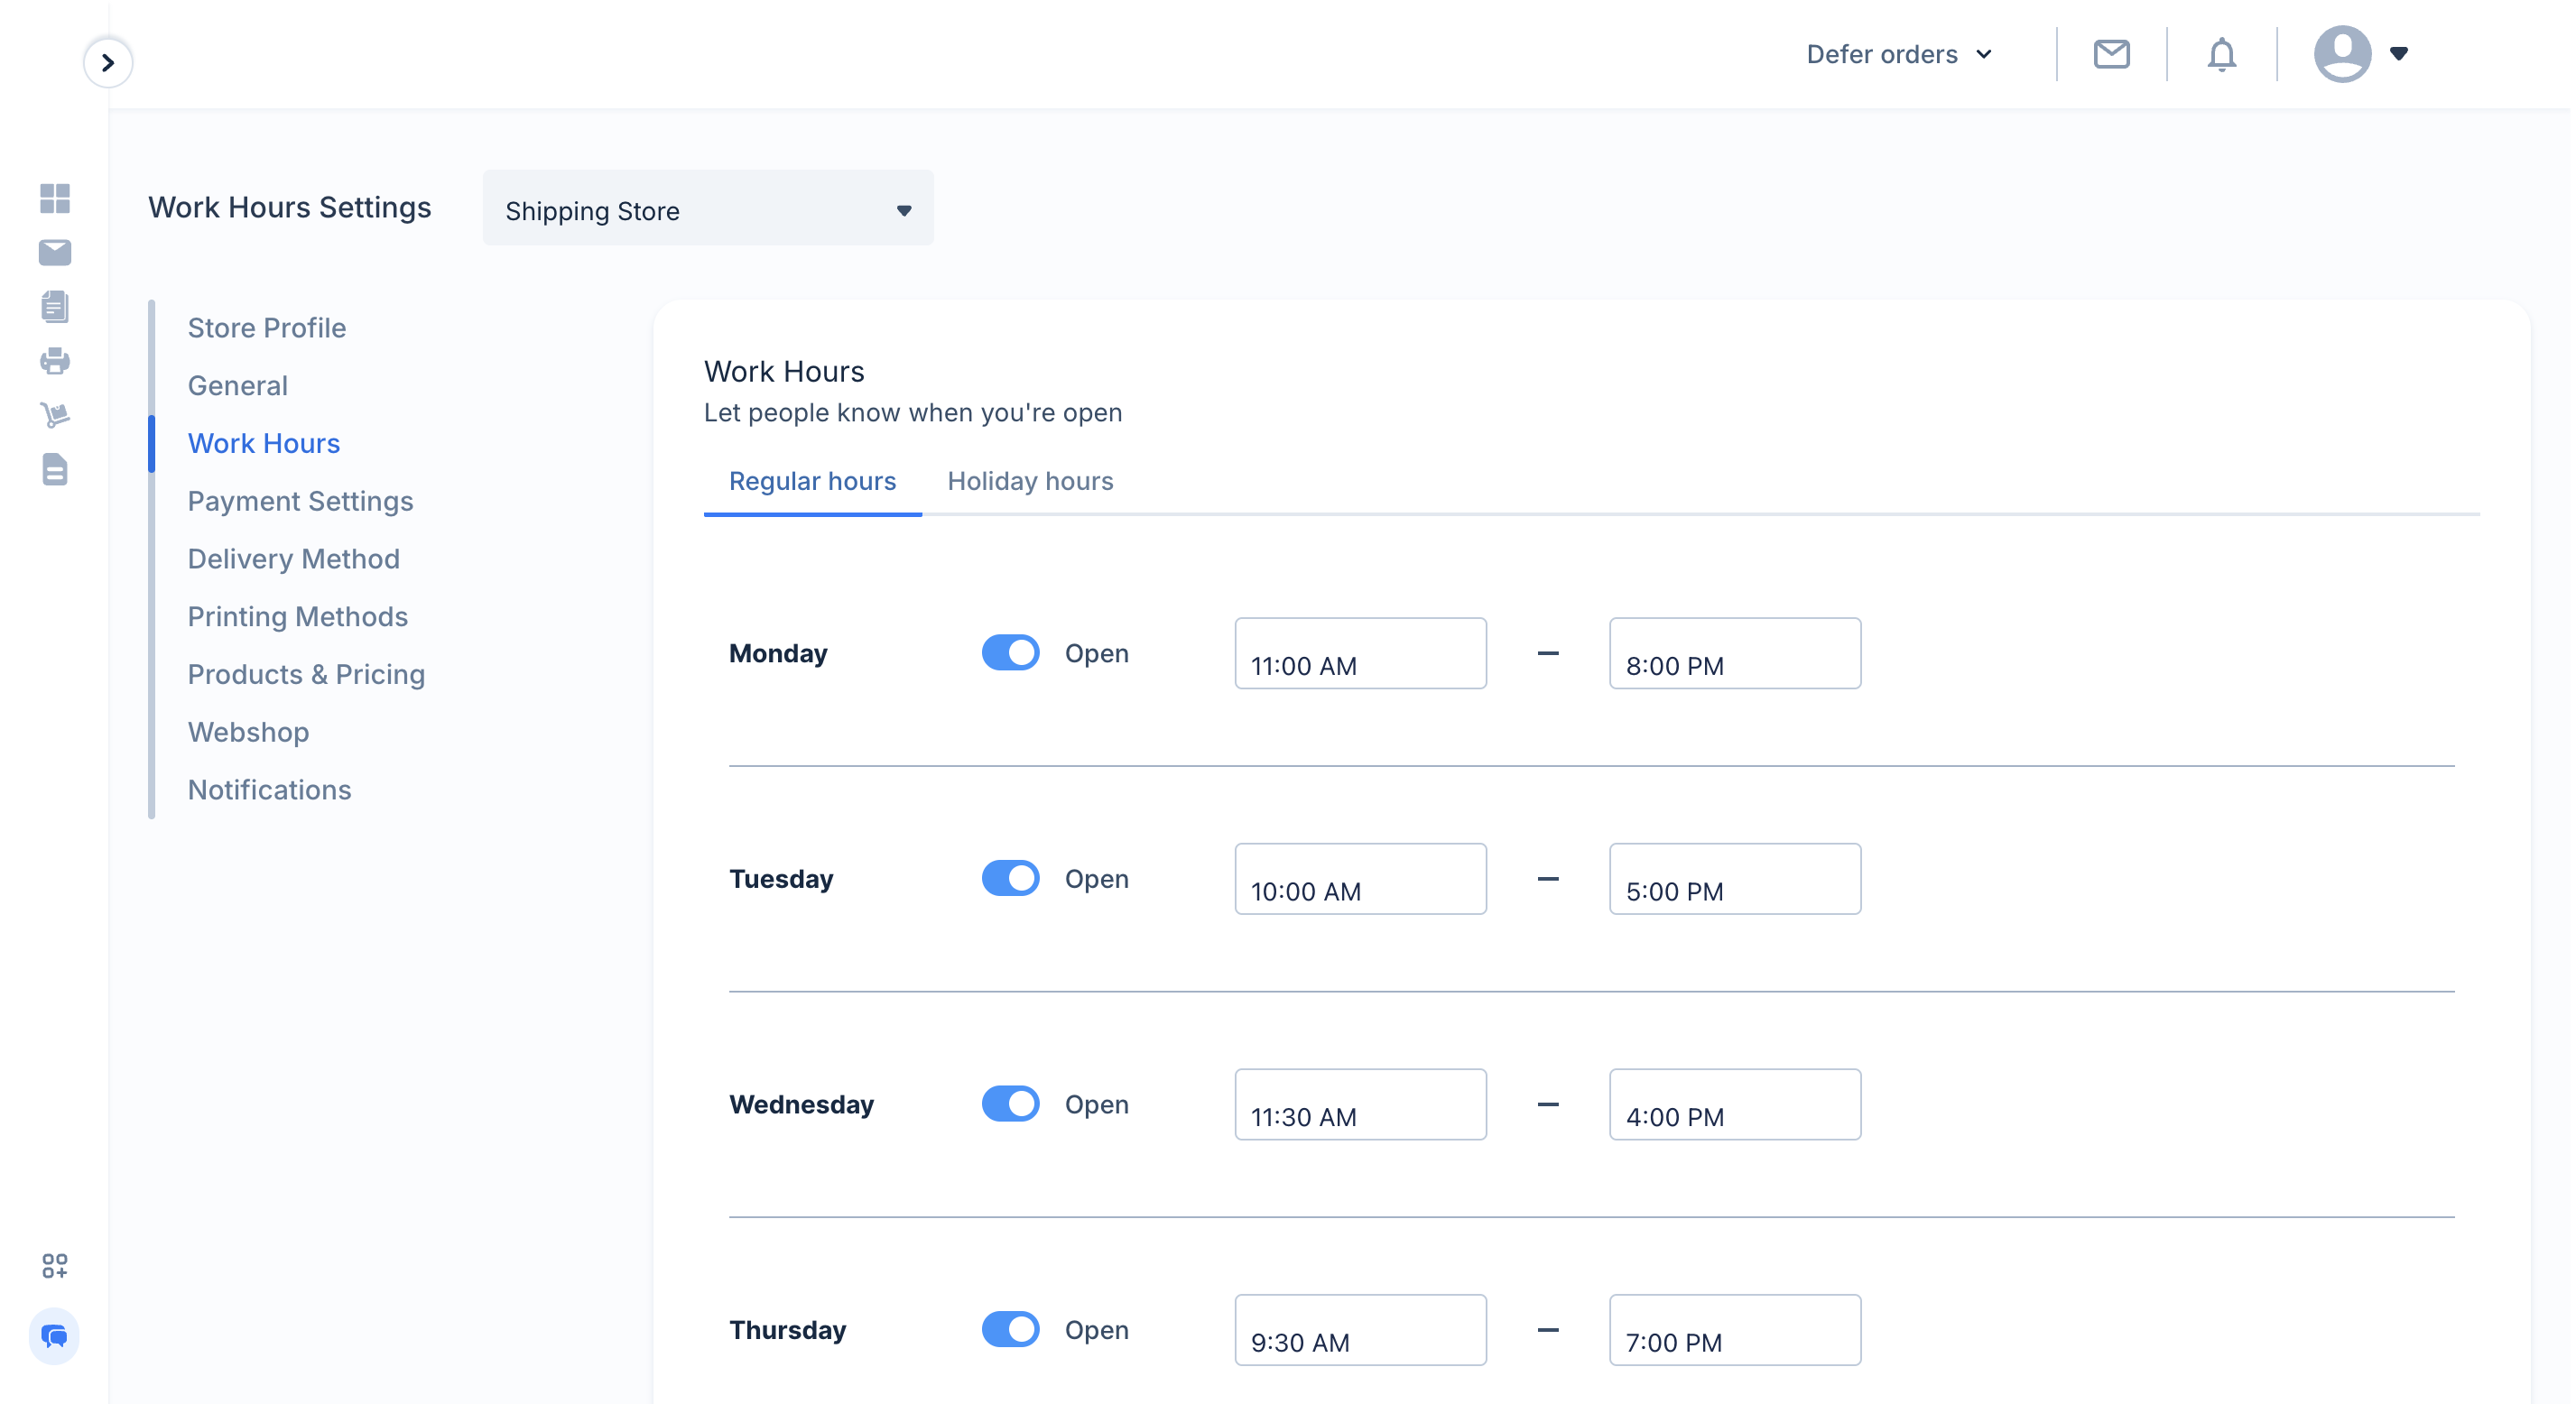Click the add apps icon in sidebar

(55, 1266)
